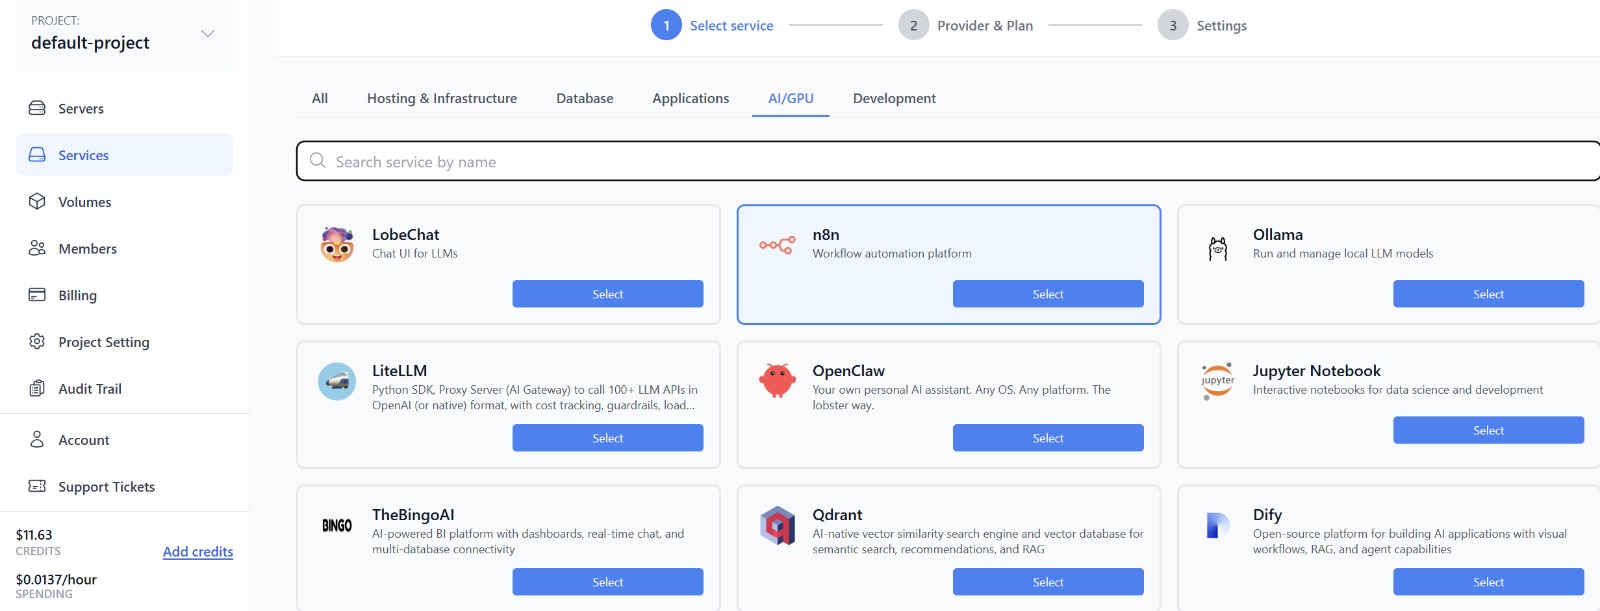
Task: Click the Account label in sidebar
Action: [x=84, y=440]
